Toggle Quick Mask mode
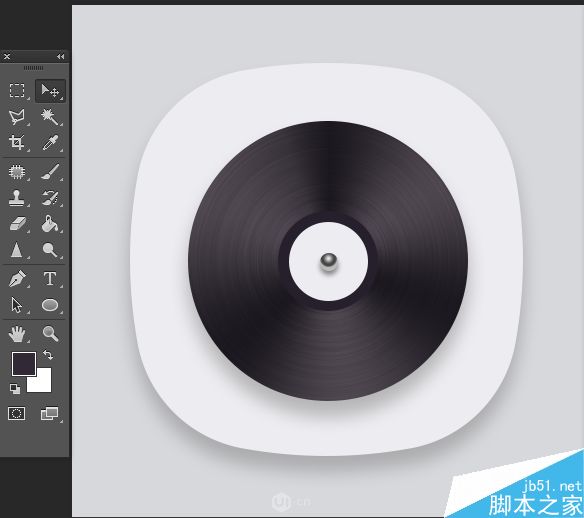 coord(17,413)
